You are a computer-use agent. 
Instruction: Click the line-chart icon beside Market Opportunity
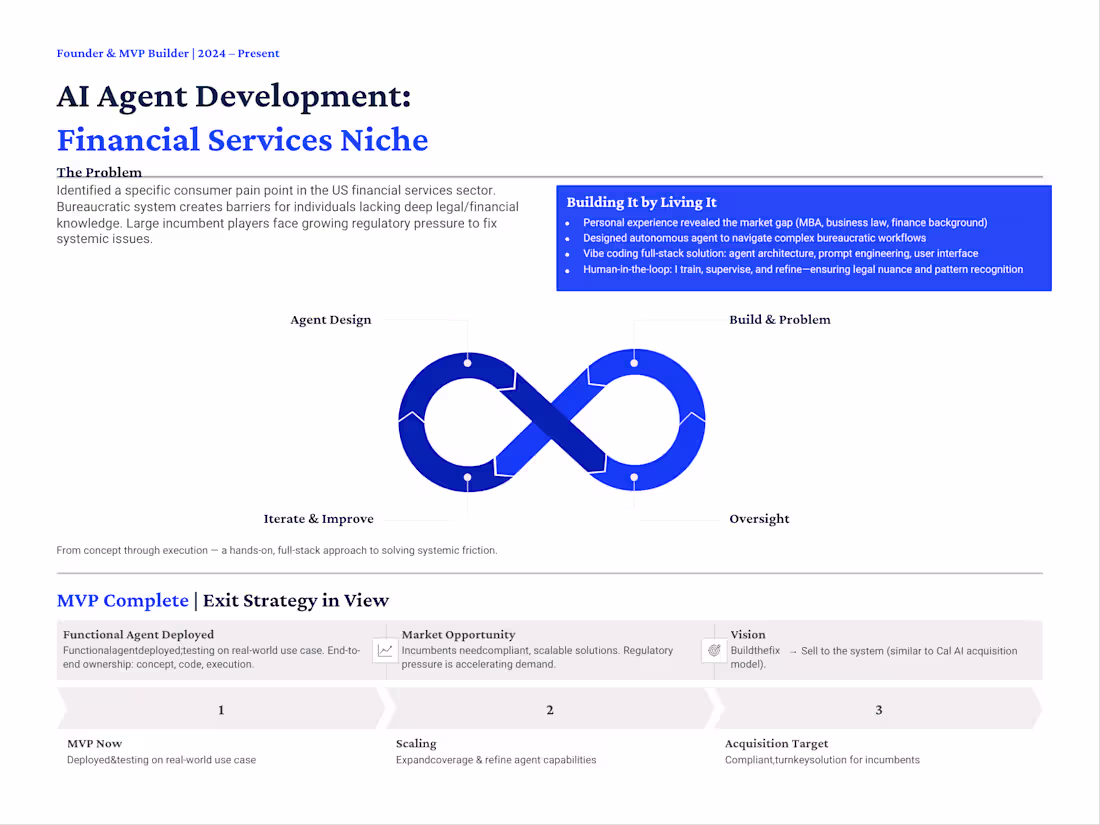(384, 650)
